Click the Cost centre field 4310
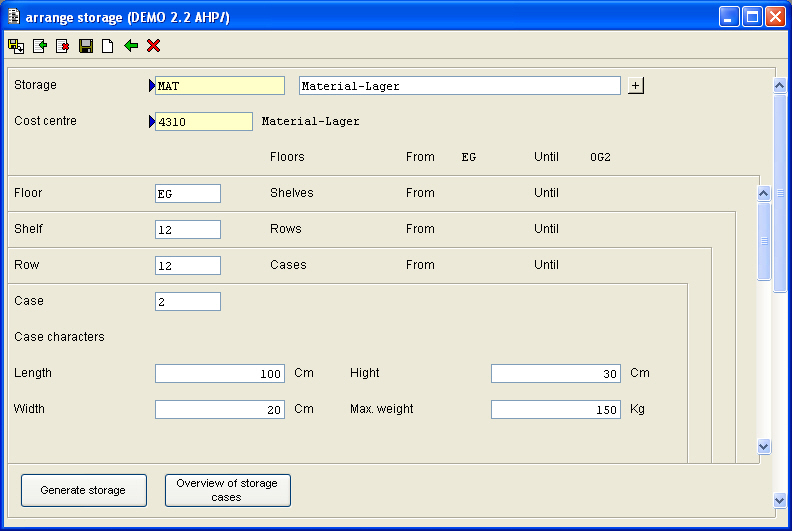This screenshot has width=792, height=531. 204,122
